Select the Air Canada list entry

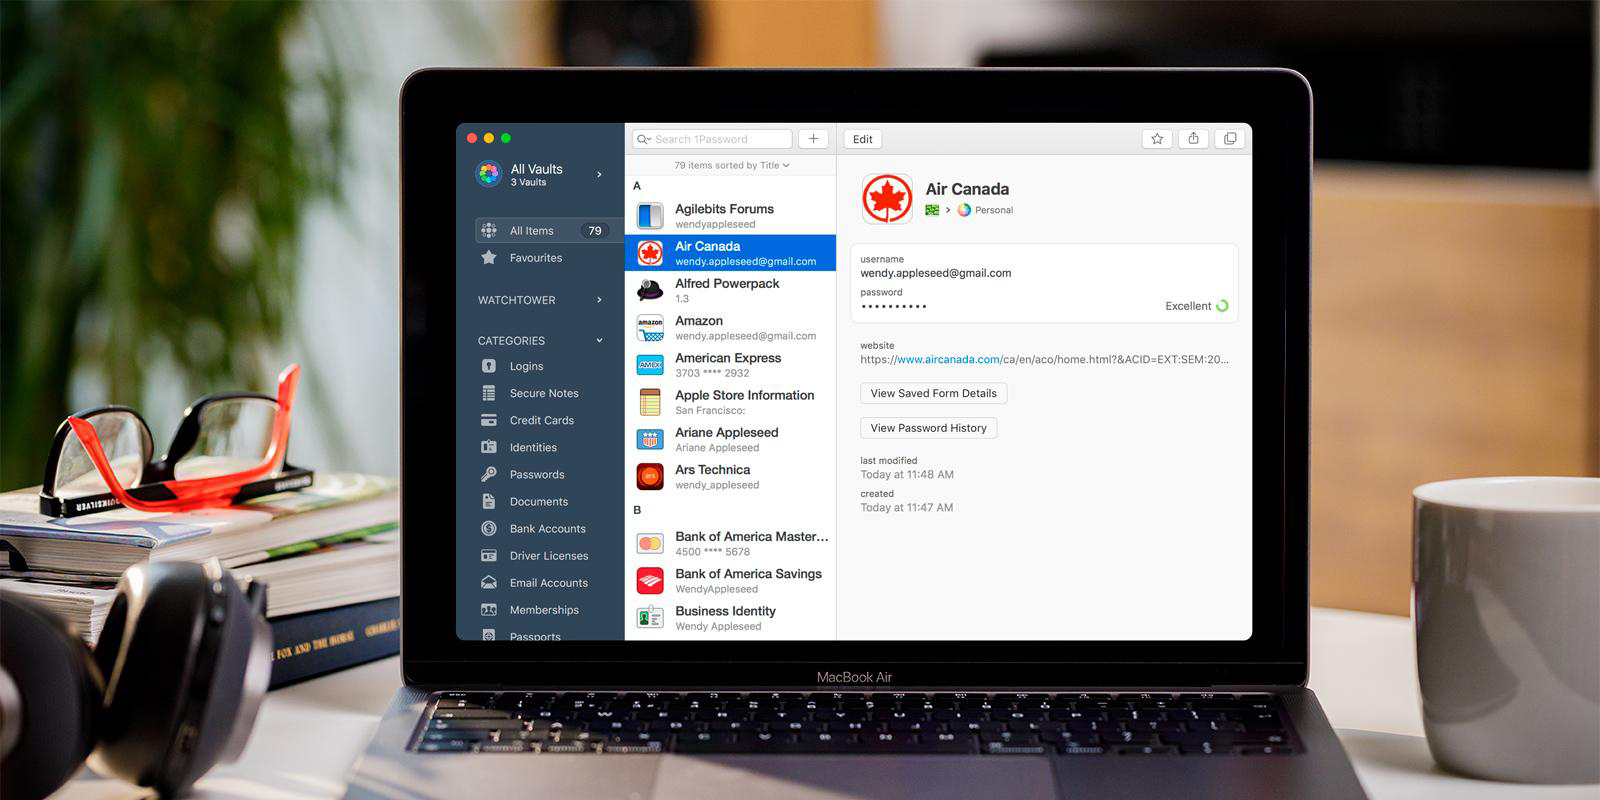pos(730,252)
